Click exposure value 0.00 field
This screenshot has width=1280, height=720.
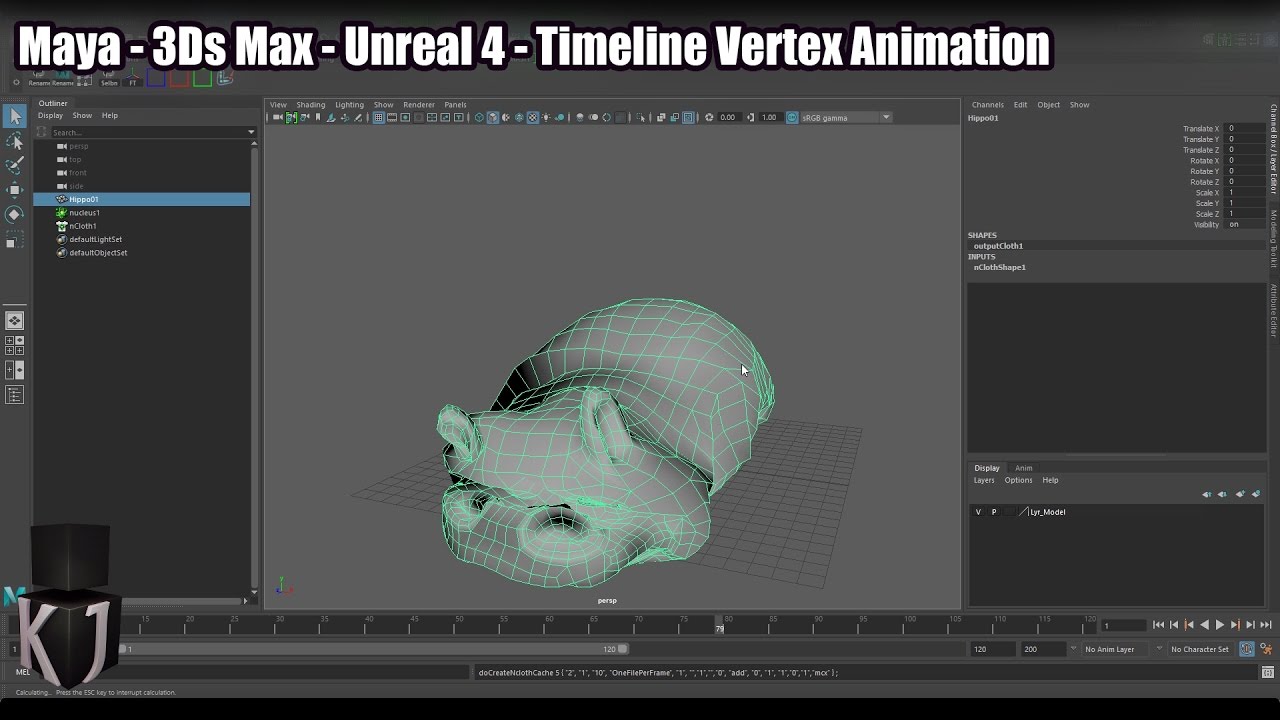[x=729, y=117]
